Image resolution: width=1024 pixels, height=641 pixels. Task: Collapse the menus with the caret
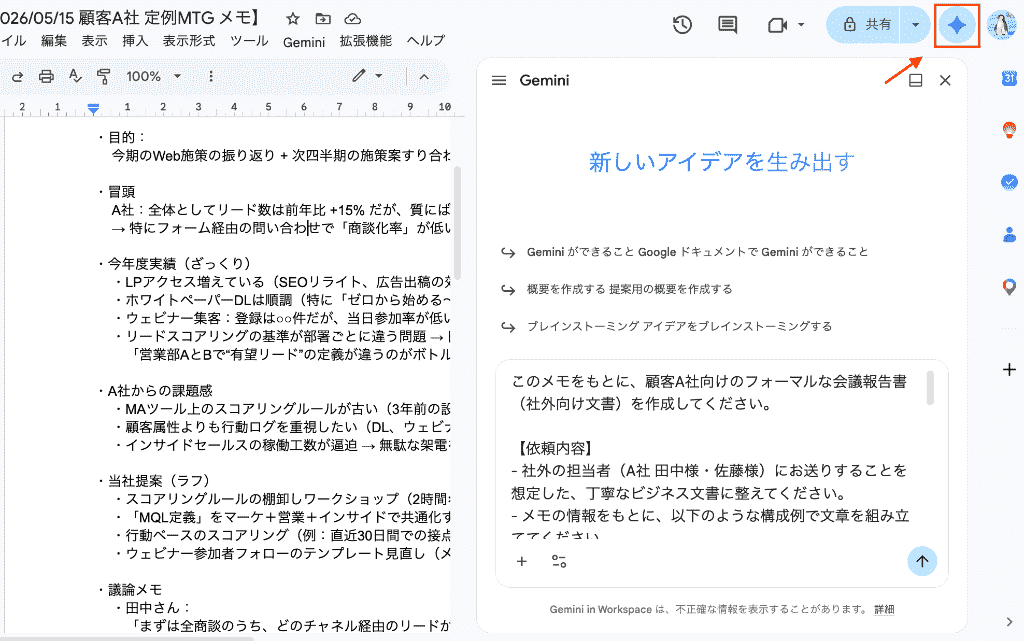[424, 76]
